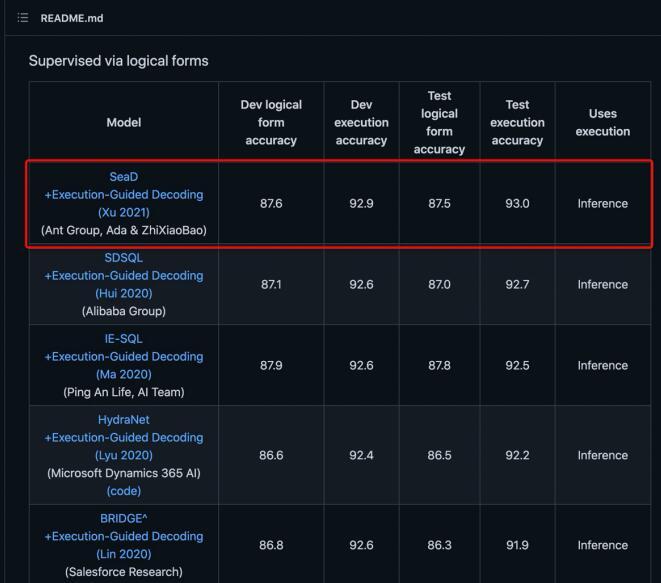661x583 pixels.
Task: Click the Supervised via logical forms heading
Action: (118, 61)
